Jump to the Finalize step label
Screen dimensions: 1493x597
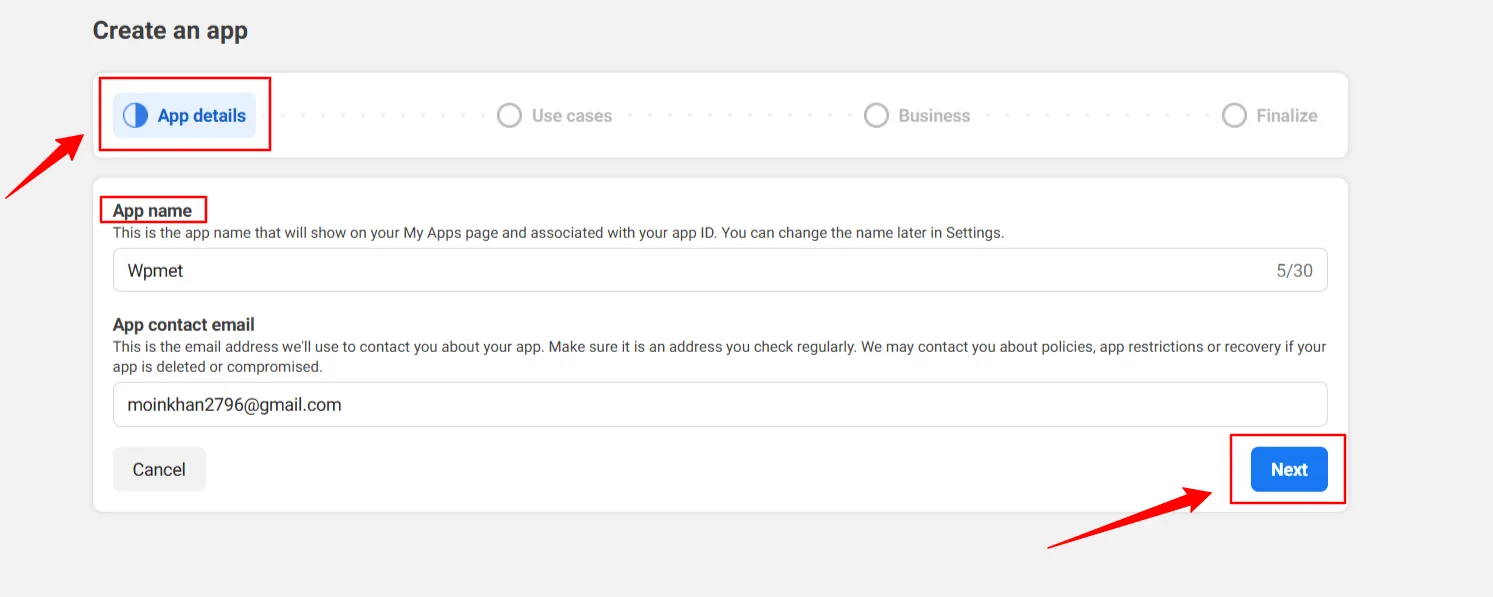[1287, 116]
